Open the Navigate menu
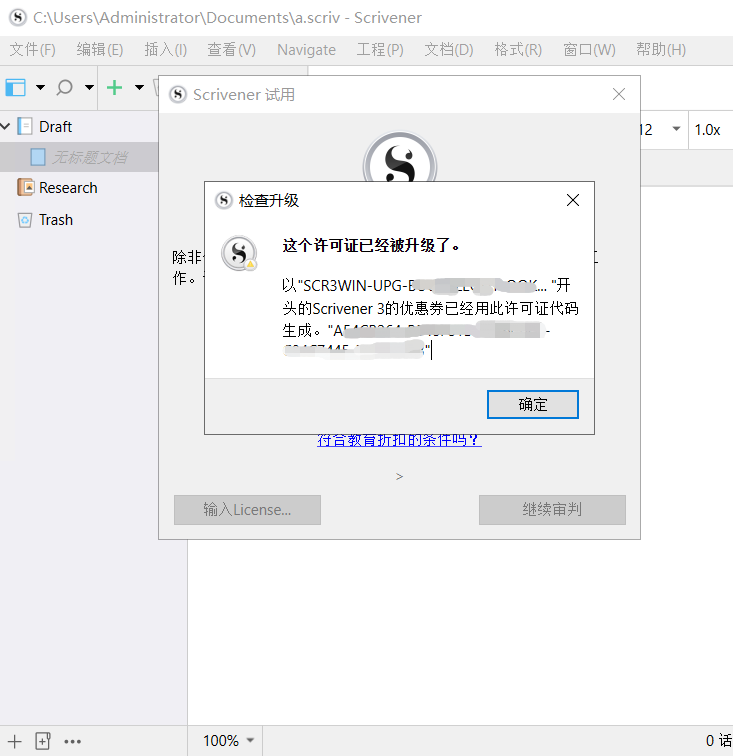Image resolution: width=733 pixels, height=756 pixels. pyautogui.click(x=306, y=50)
